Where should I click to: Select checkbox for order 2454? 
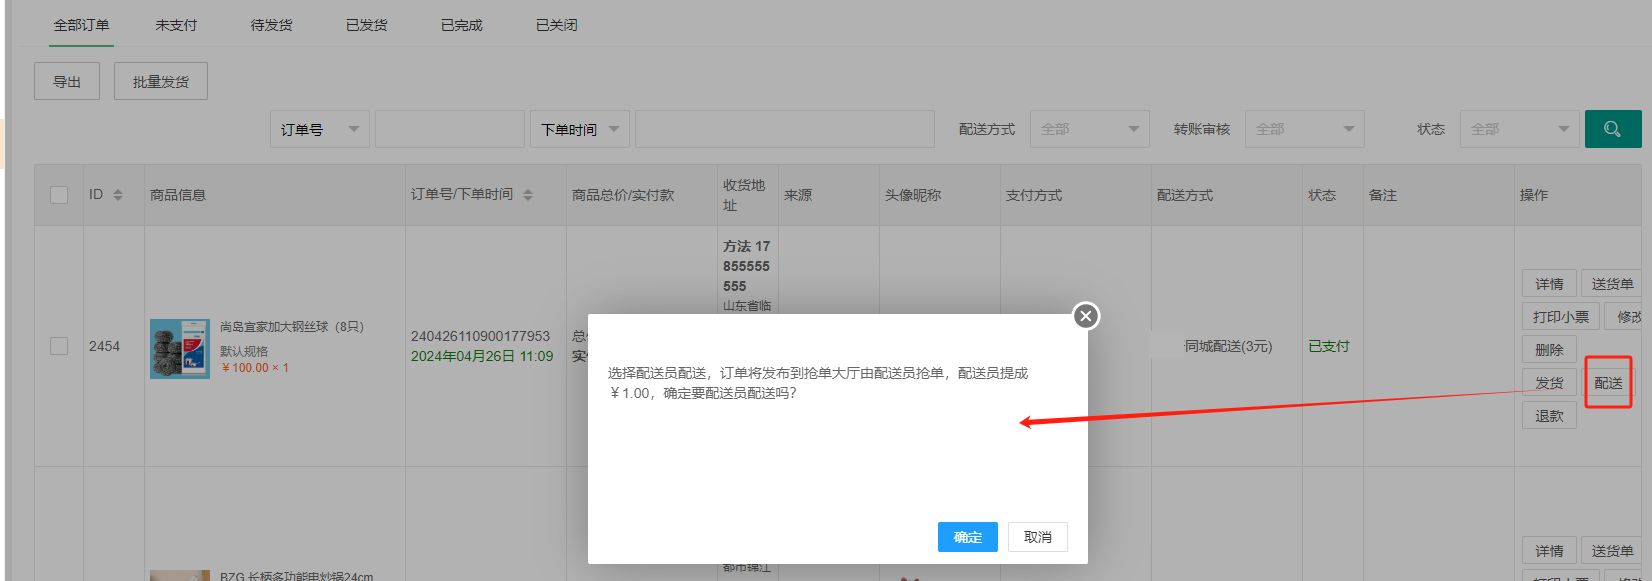click(59, 346)
